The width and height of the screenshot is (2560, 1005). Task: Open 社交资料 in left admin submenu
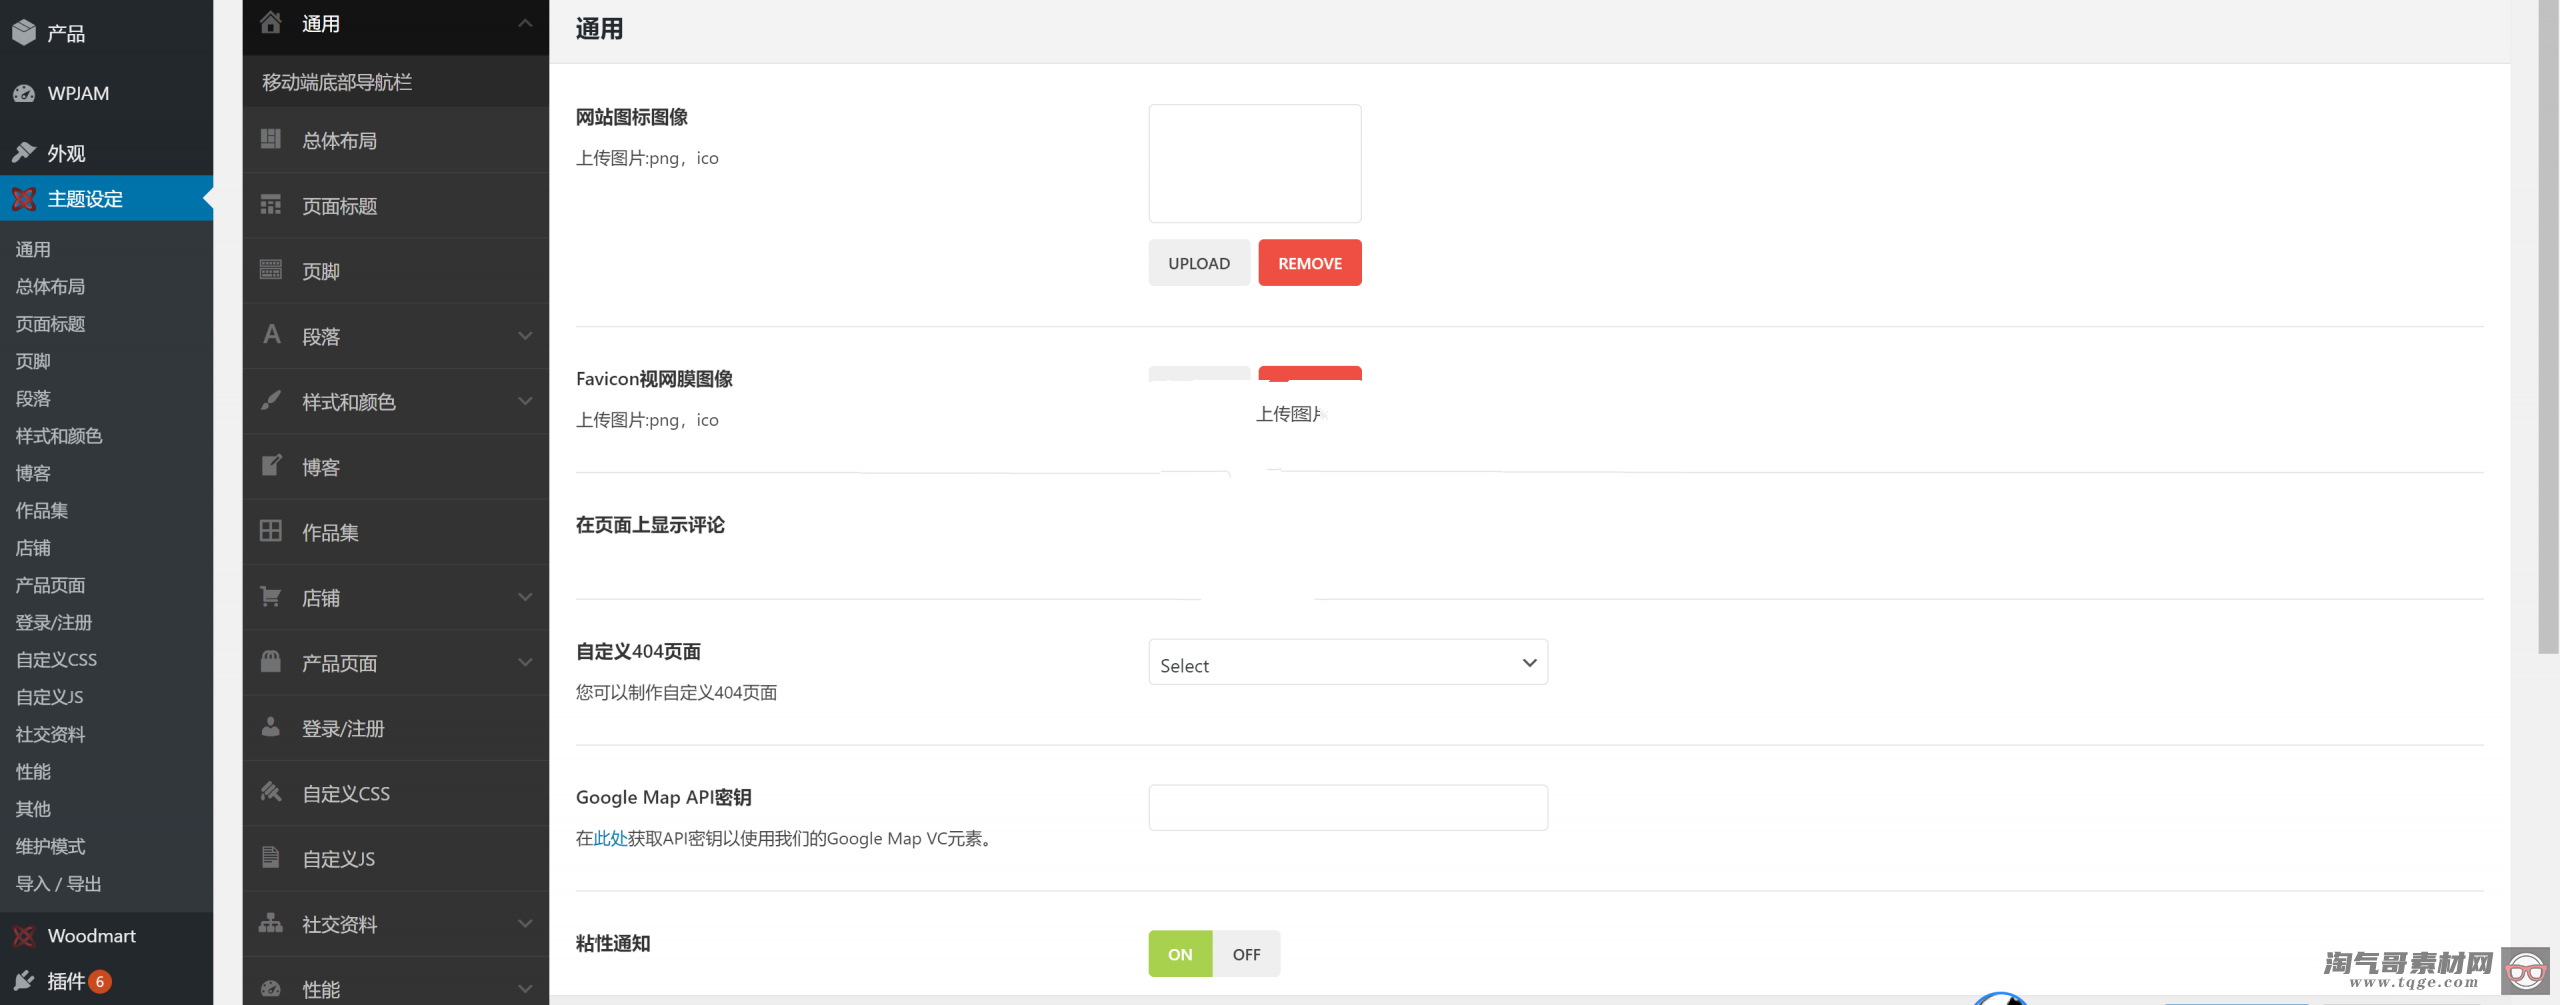point(50,735)
